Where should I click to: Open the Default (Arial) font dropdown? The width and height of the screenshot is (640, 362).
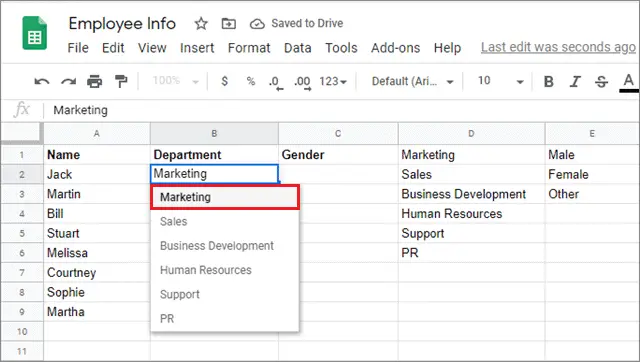[412, 81]
